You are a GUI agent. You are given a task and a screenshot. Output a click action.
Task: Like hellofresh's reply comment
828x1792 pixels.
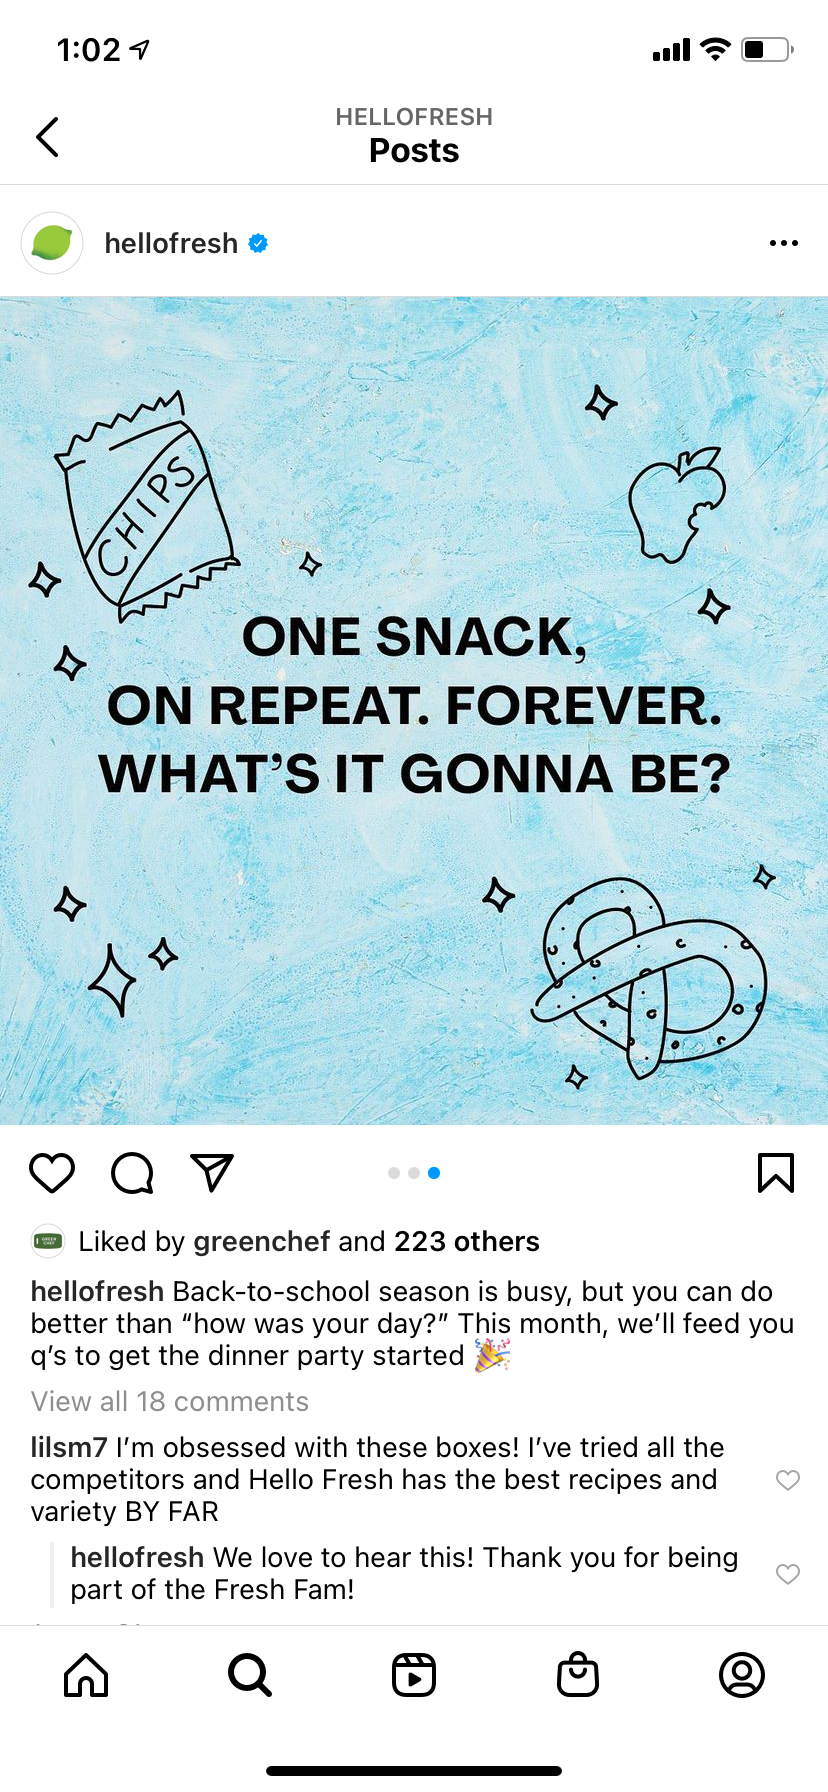click(788, 1574)
